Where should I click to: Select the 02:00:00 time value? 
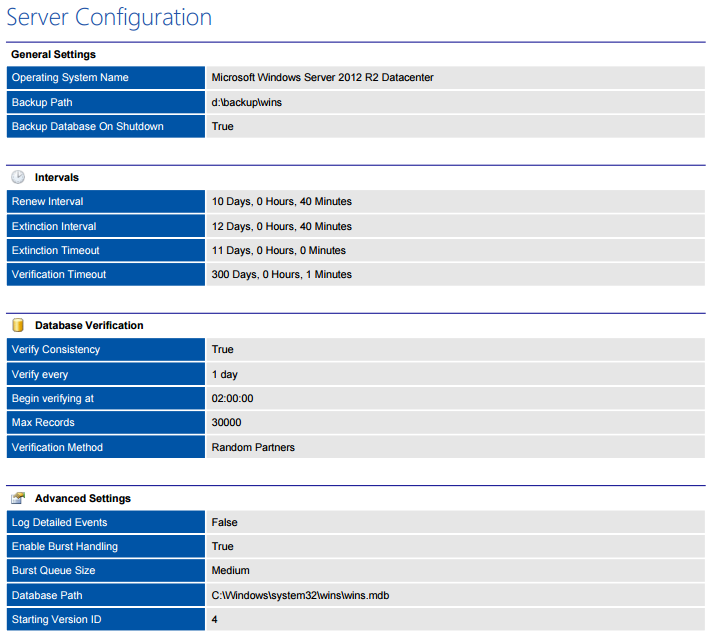pyautogui.click(x=232, y=399)
